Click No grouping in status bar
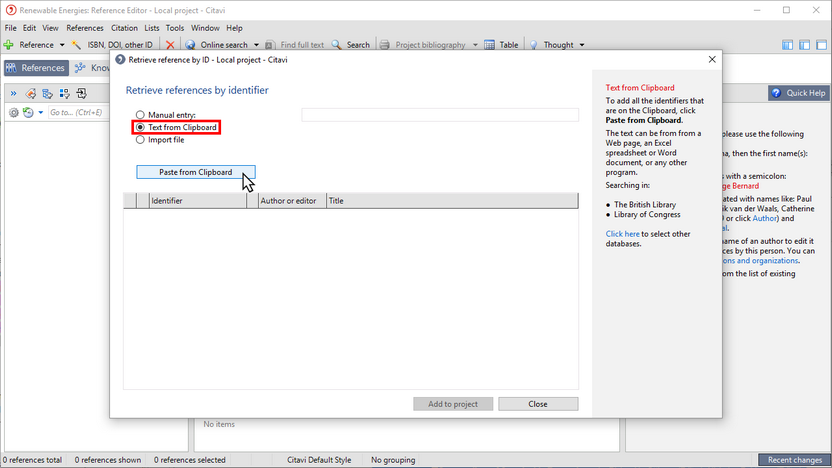This screenshot has width=832, height=468. click(393, 460)
